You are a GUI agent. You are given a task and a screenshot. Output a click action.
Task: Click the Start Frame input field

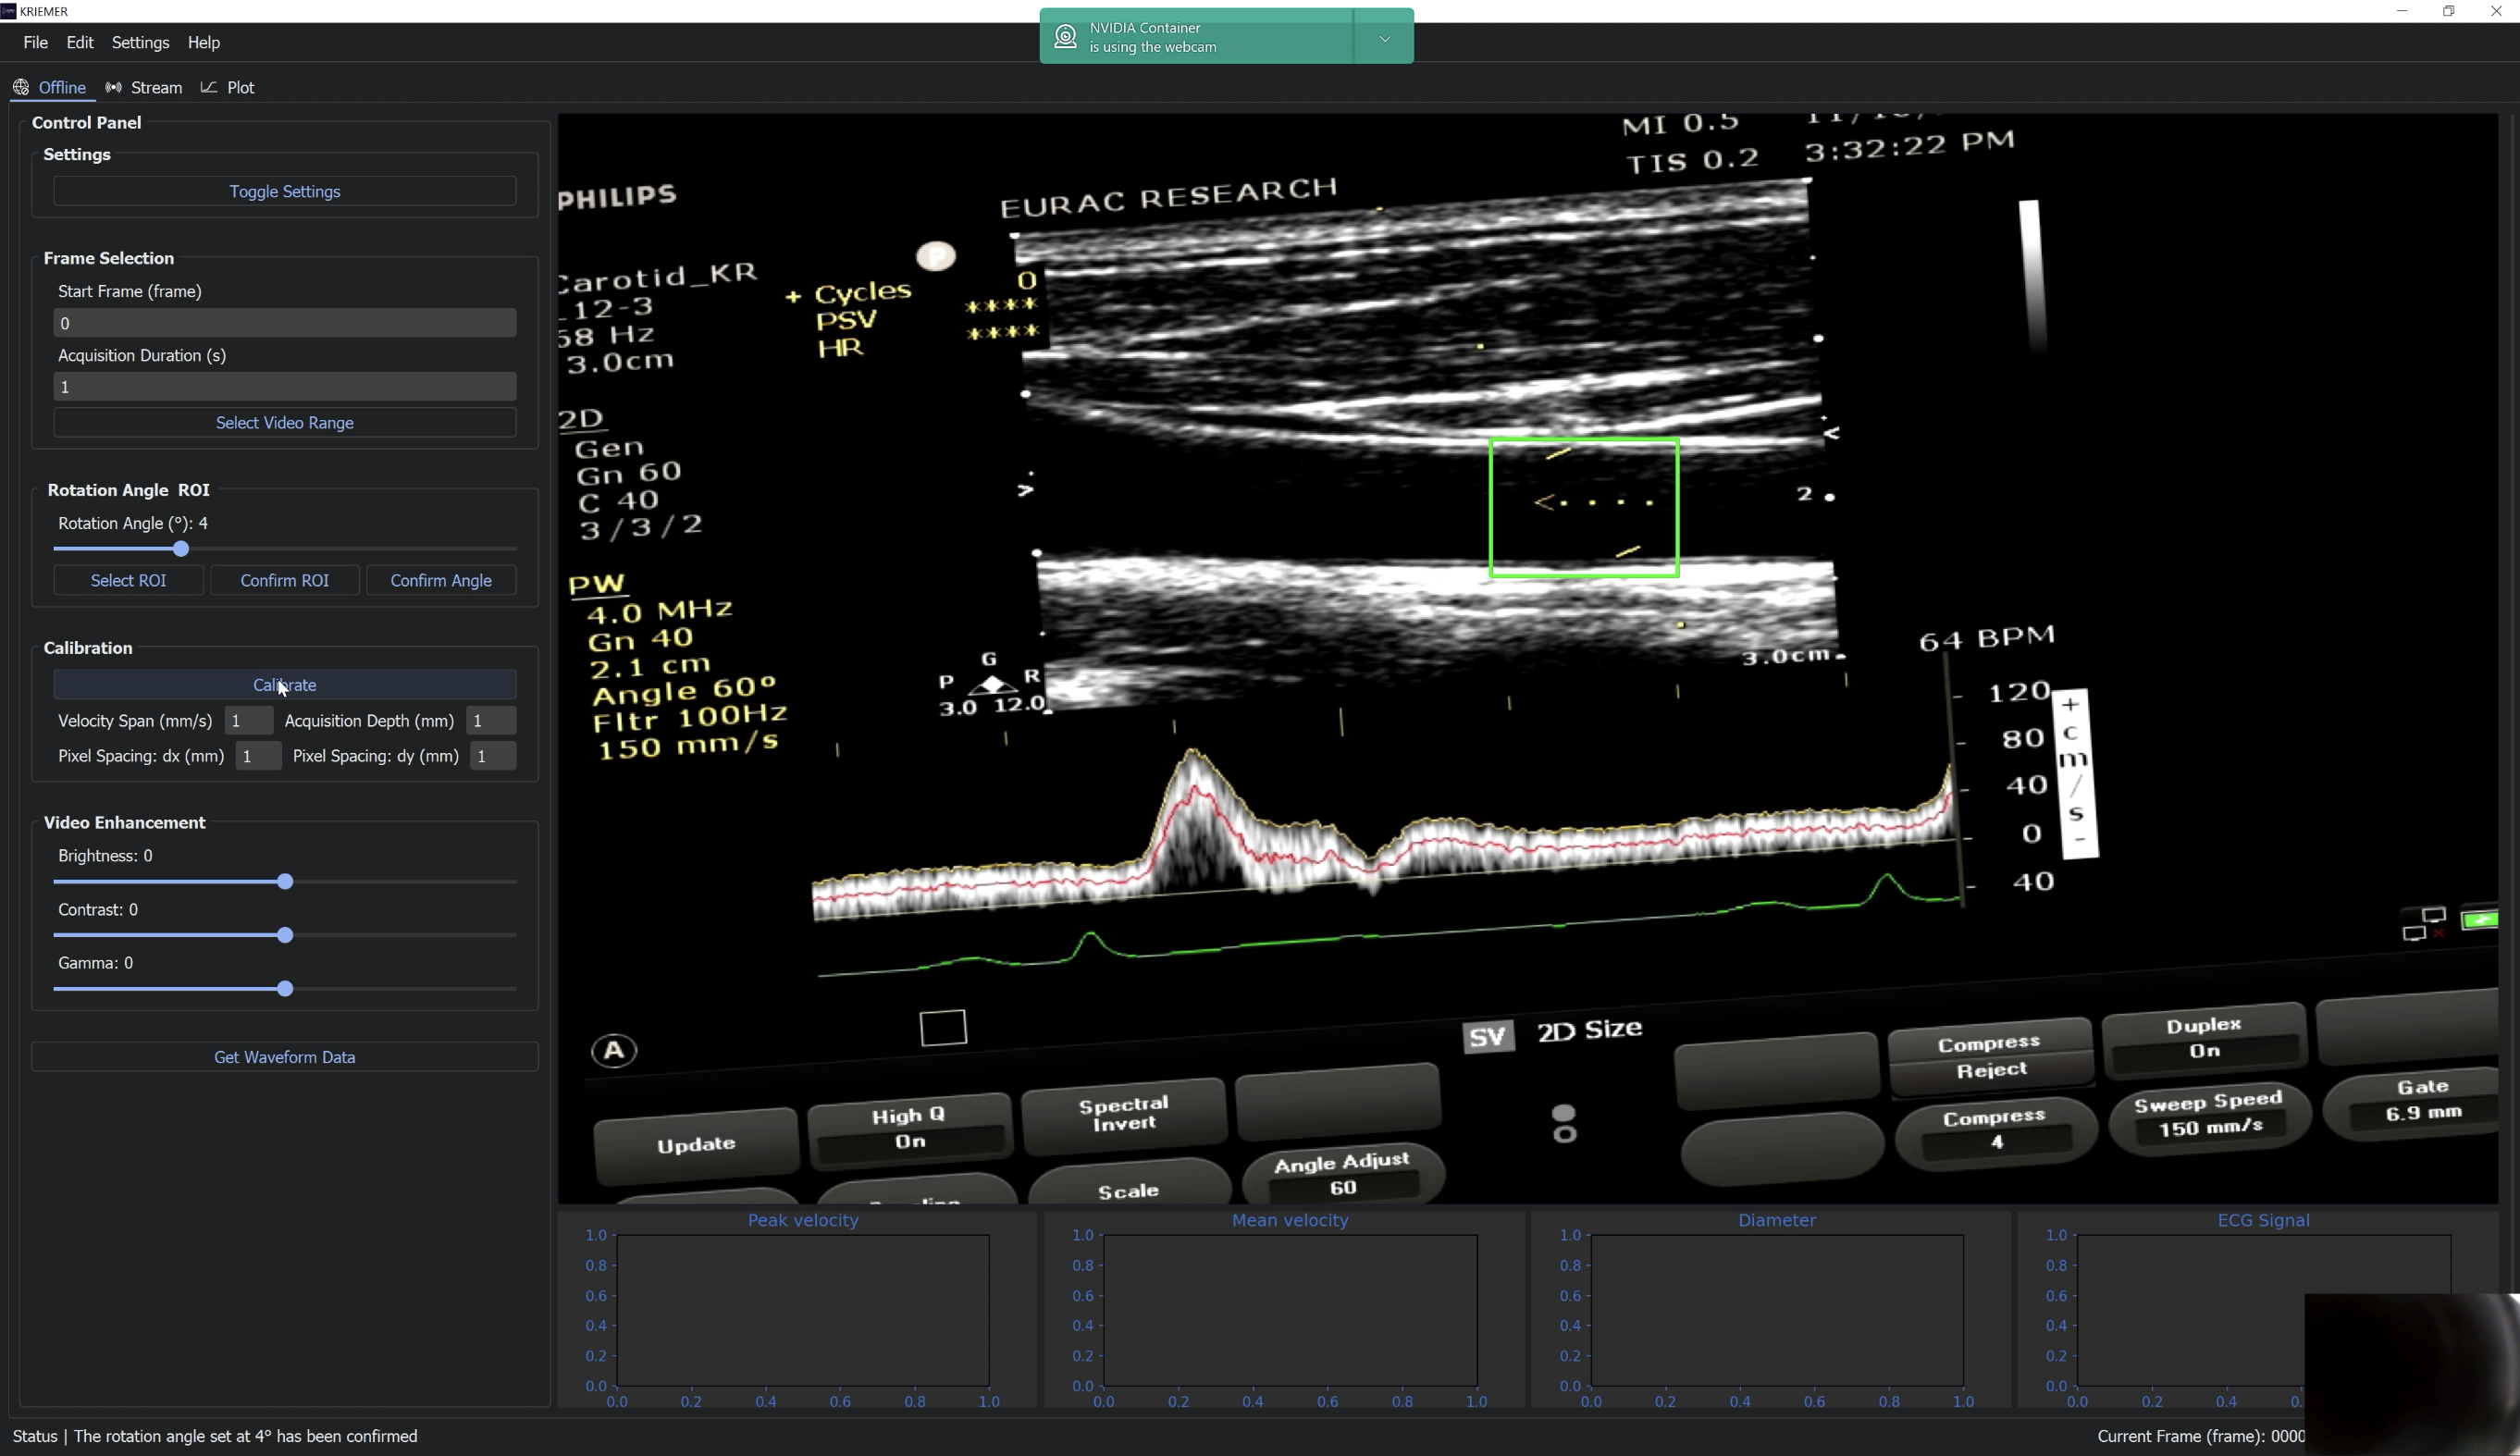[x=285, y=323]
